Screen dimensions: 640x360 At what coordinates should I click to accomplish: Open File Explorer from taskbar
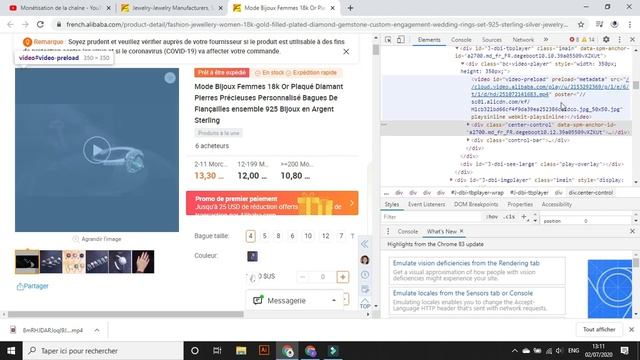coord(241,351)
